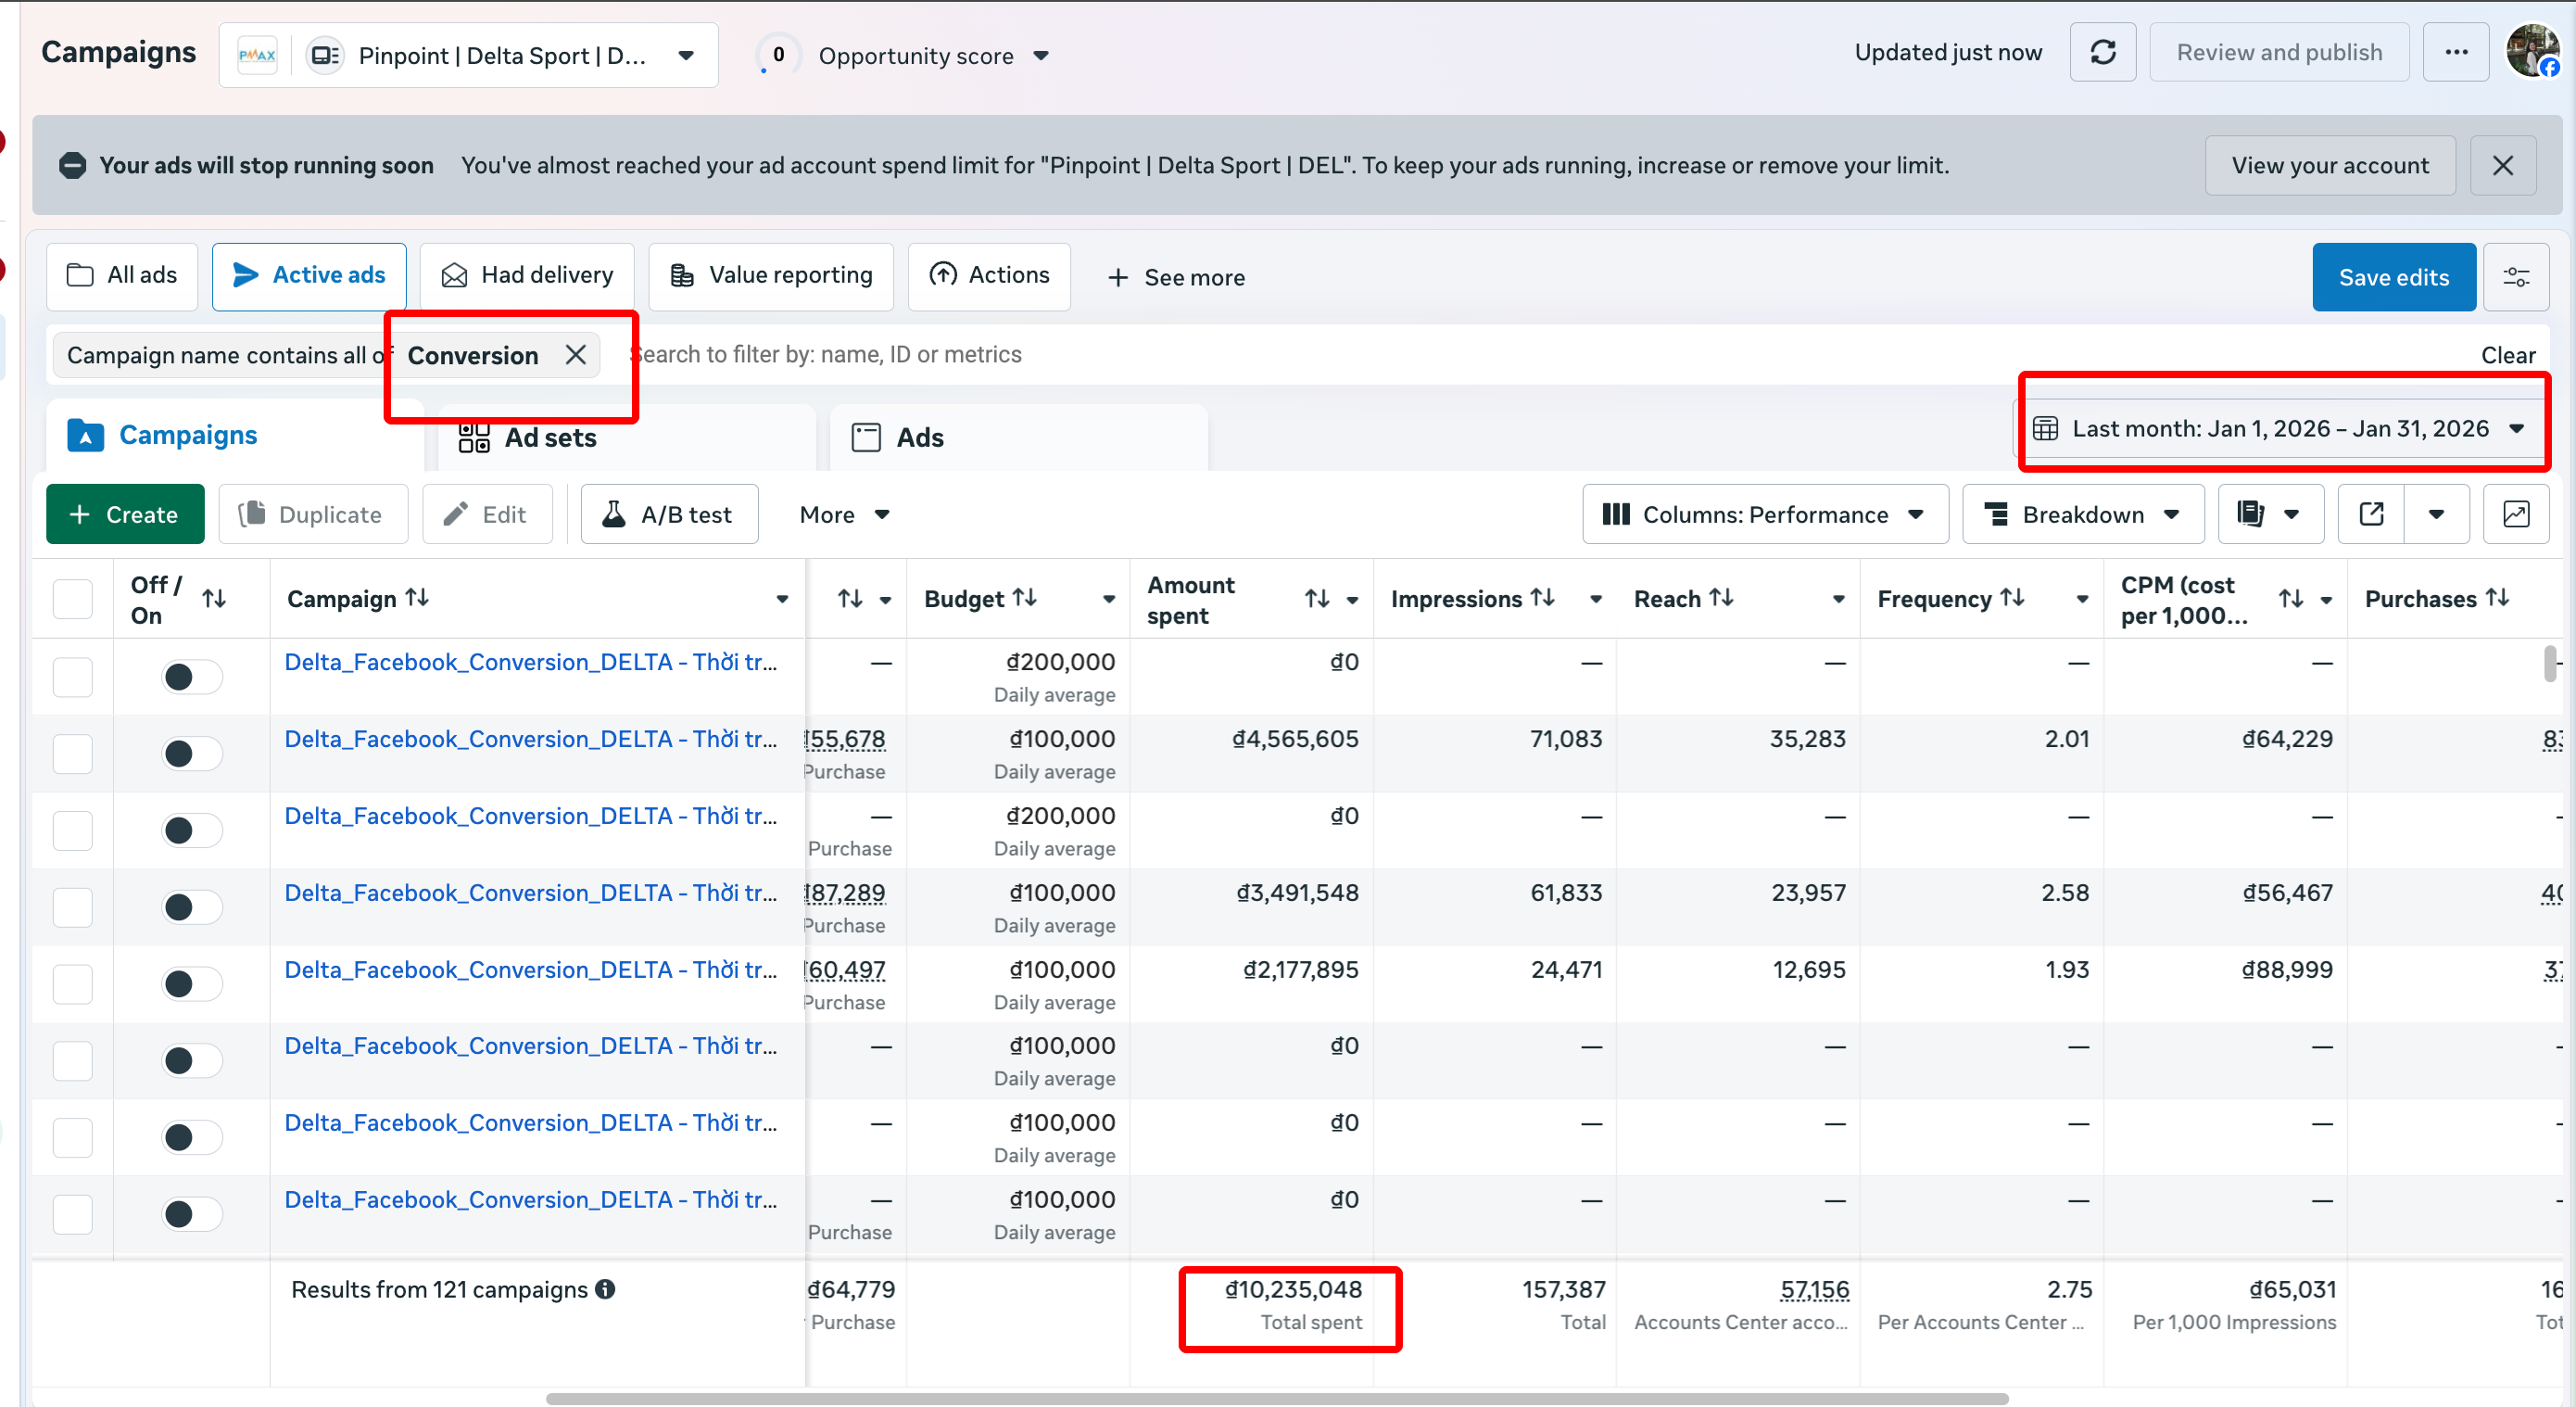Switch to the Had delivery view
2576x1407 pixels.
pos(527,276)
